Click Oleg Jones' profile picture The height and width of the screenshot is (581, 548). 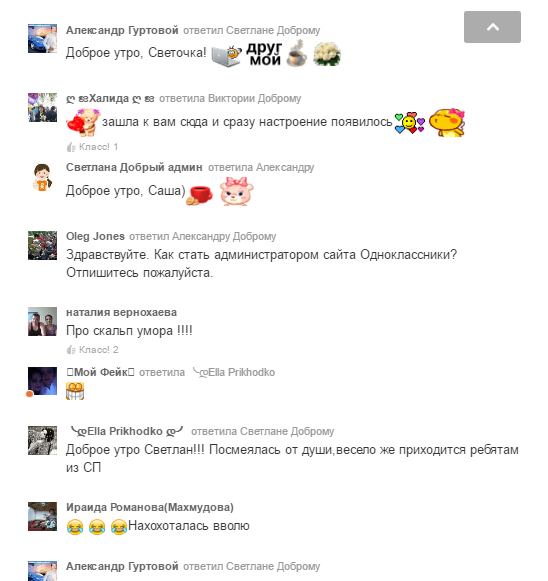point(43,245)
